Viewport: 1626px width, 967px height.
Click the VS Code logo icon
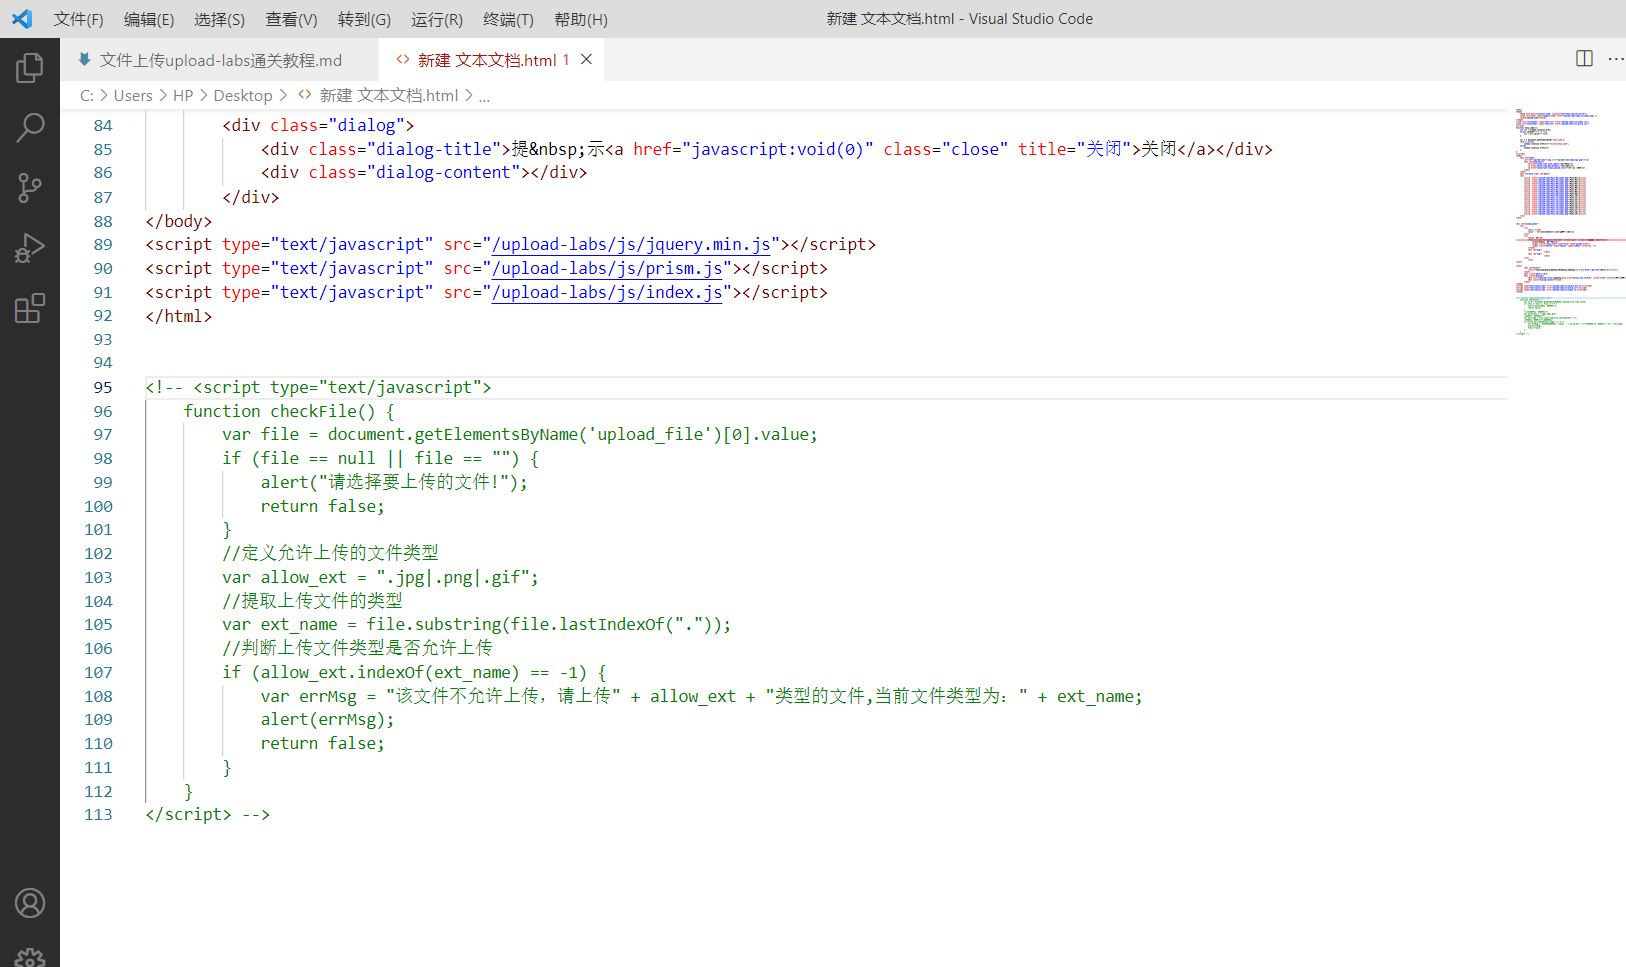[22, 19]
